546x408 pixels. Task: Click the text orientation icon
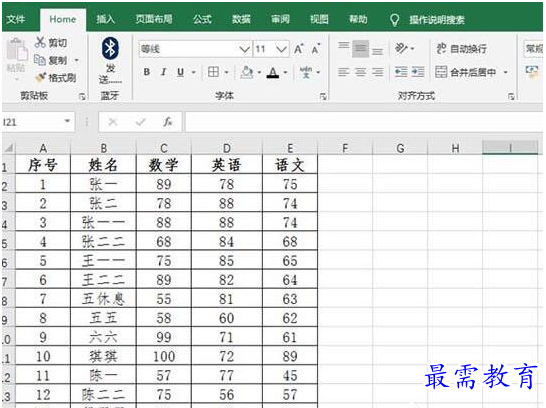click(401, 48)
